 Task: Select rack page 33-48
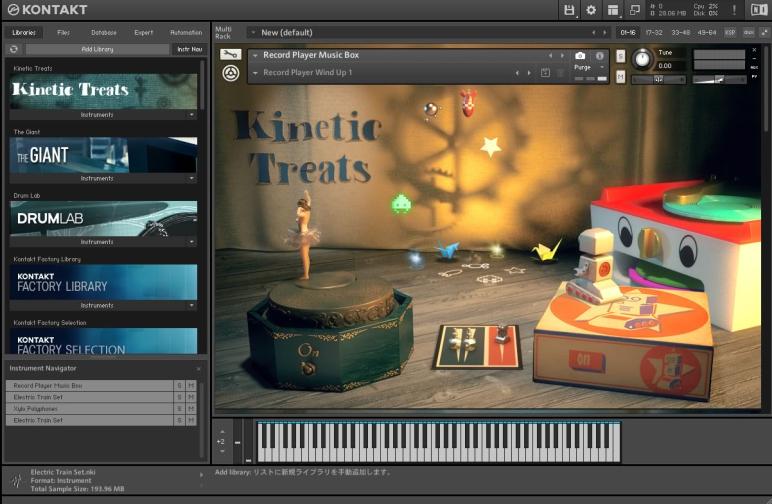(680, 32)
